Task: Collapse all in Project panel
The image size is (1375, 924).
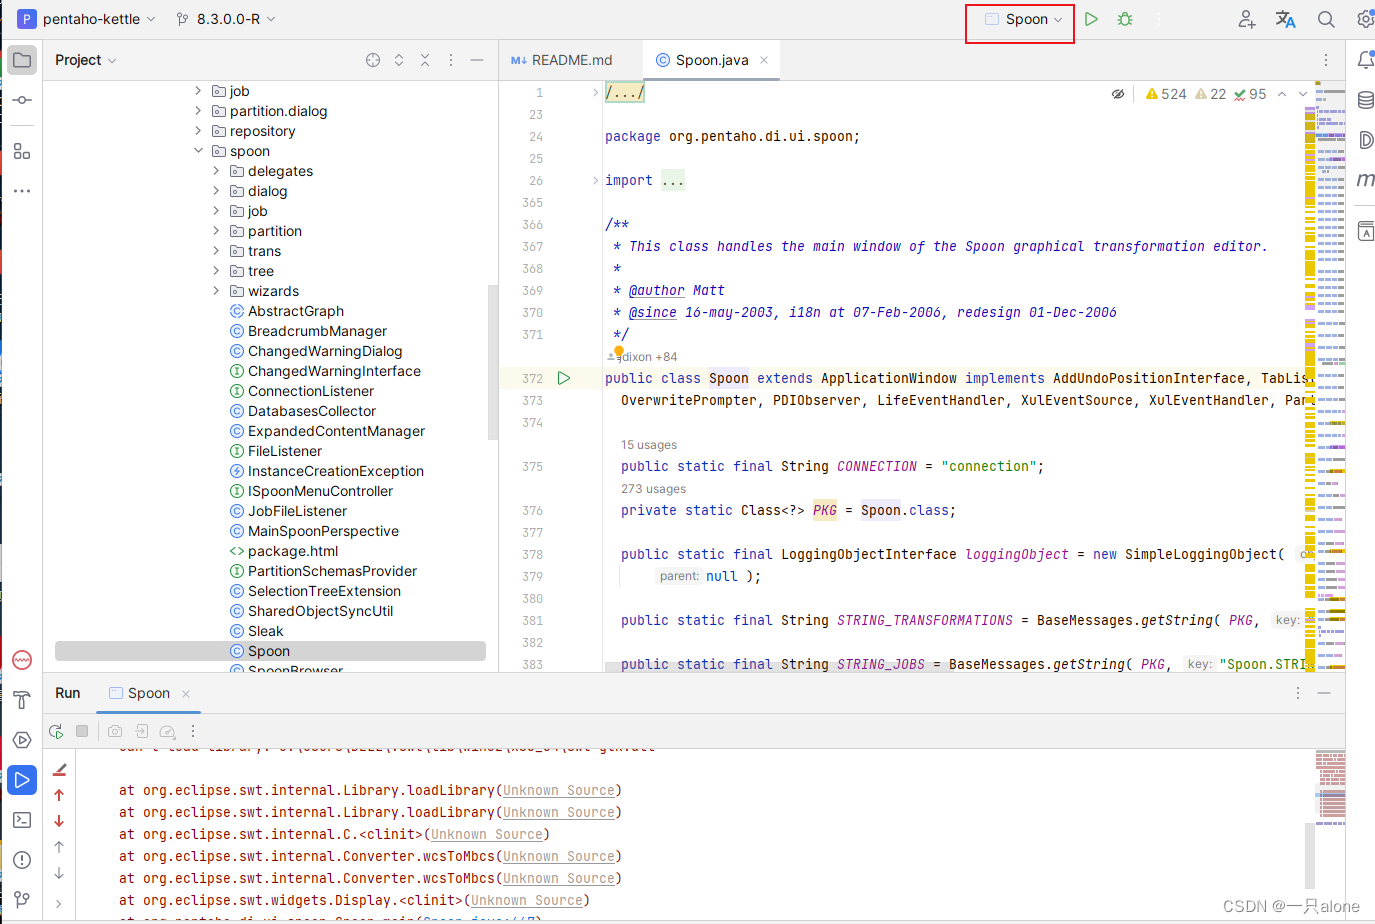Action: click(x=425, y=60)
